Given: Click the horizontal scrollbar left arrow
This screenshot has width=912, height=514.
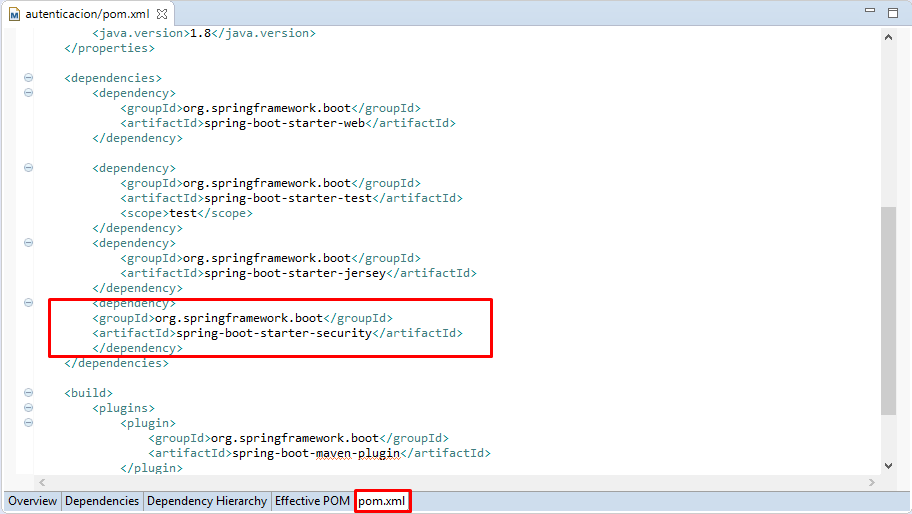Looking at the screenshot, I should [43, 482].
